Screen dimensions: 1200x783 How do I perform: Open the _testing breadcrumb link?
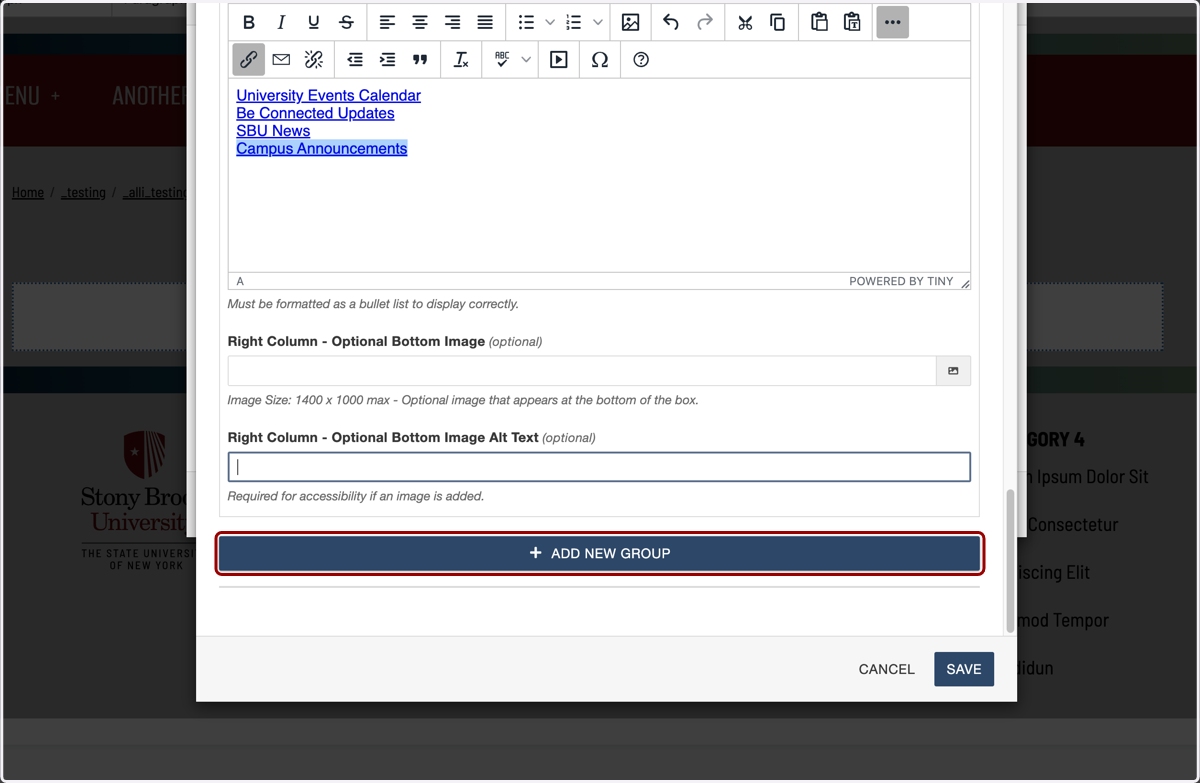83,192
